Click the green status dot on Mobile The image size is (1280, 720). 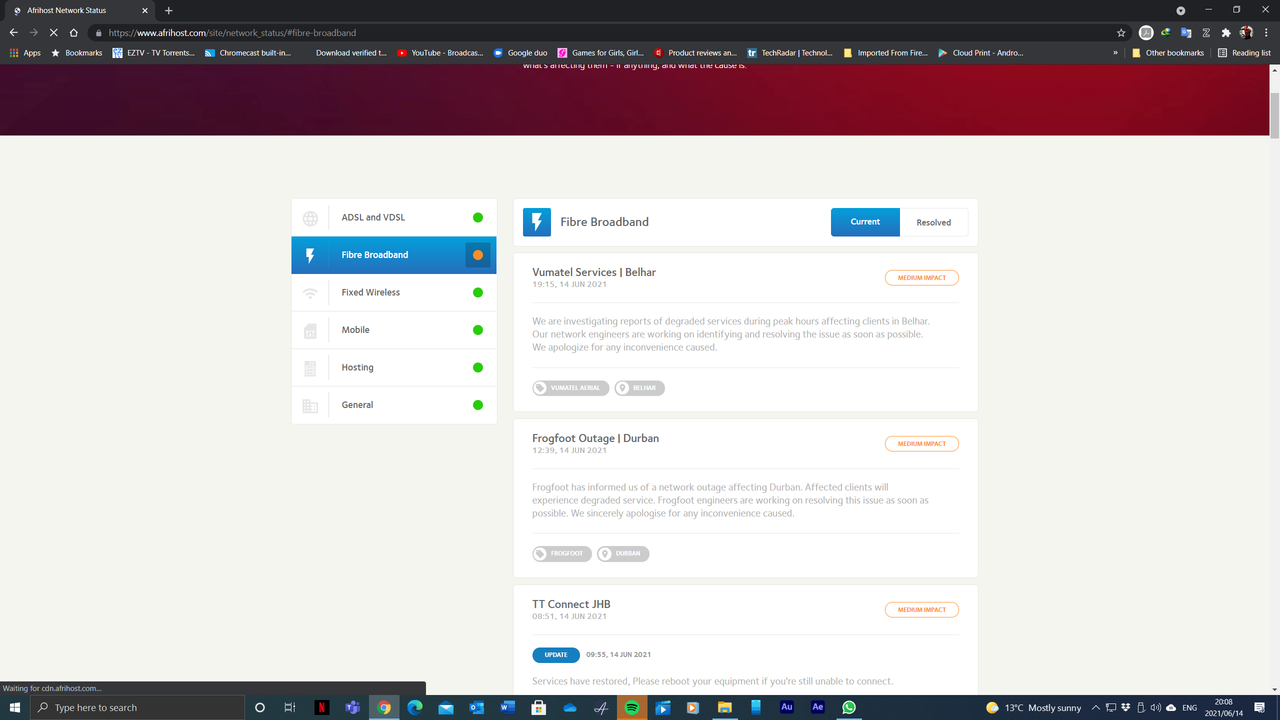(x=478, y=330)
